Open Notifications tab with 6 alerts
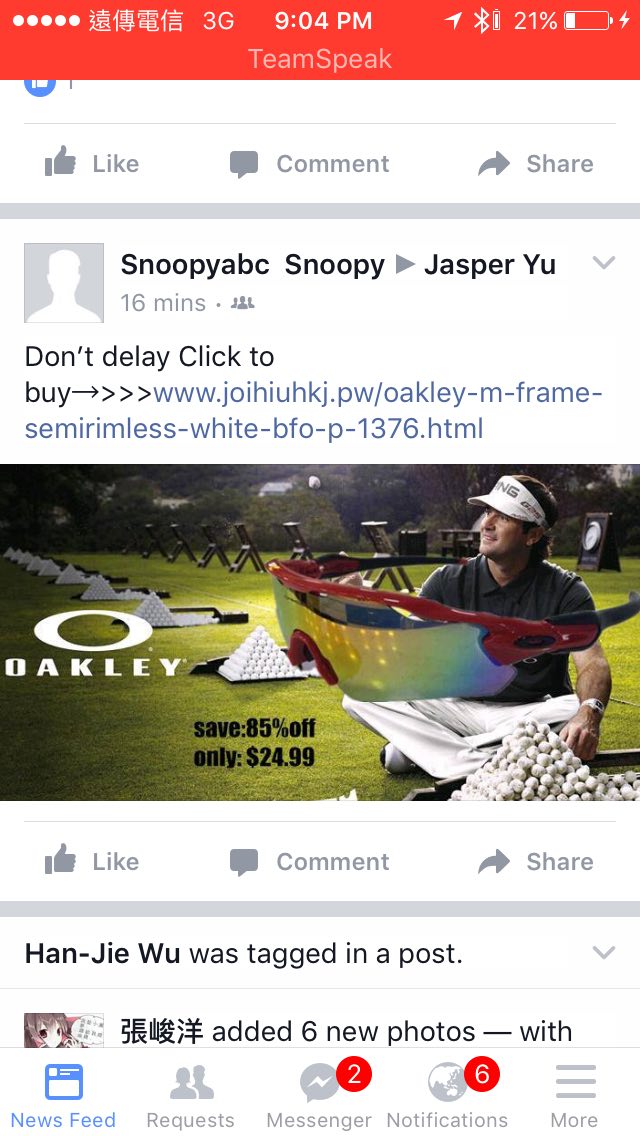 click(x=447, y=1094)
